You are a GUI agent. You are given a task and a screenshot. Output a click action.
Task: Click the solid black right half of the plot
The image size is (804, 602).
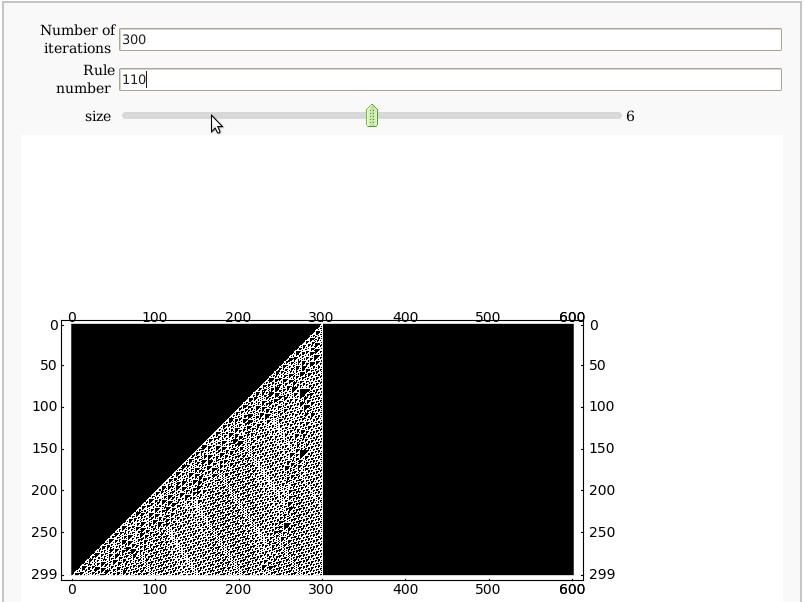tap(450, 450)
